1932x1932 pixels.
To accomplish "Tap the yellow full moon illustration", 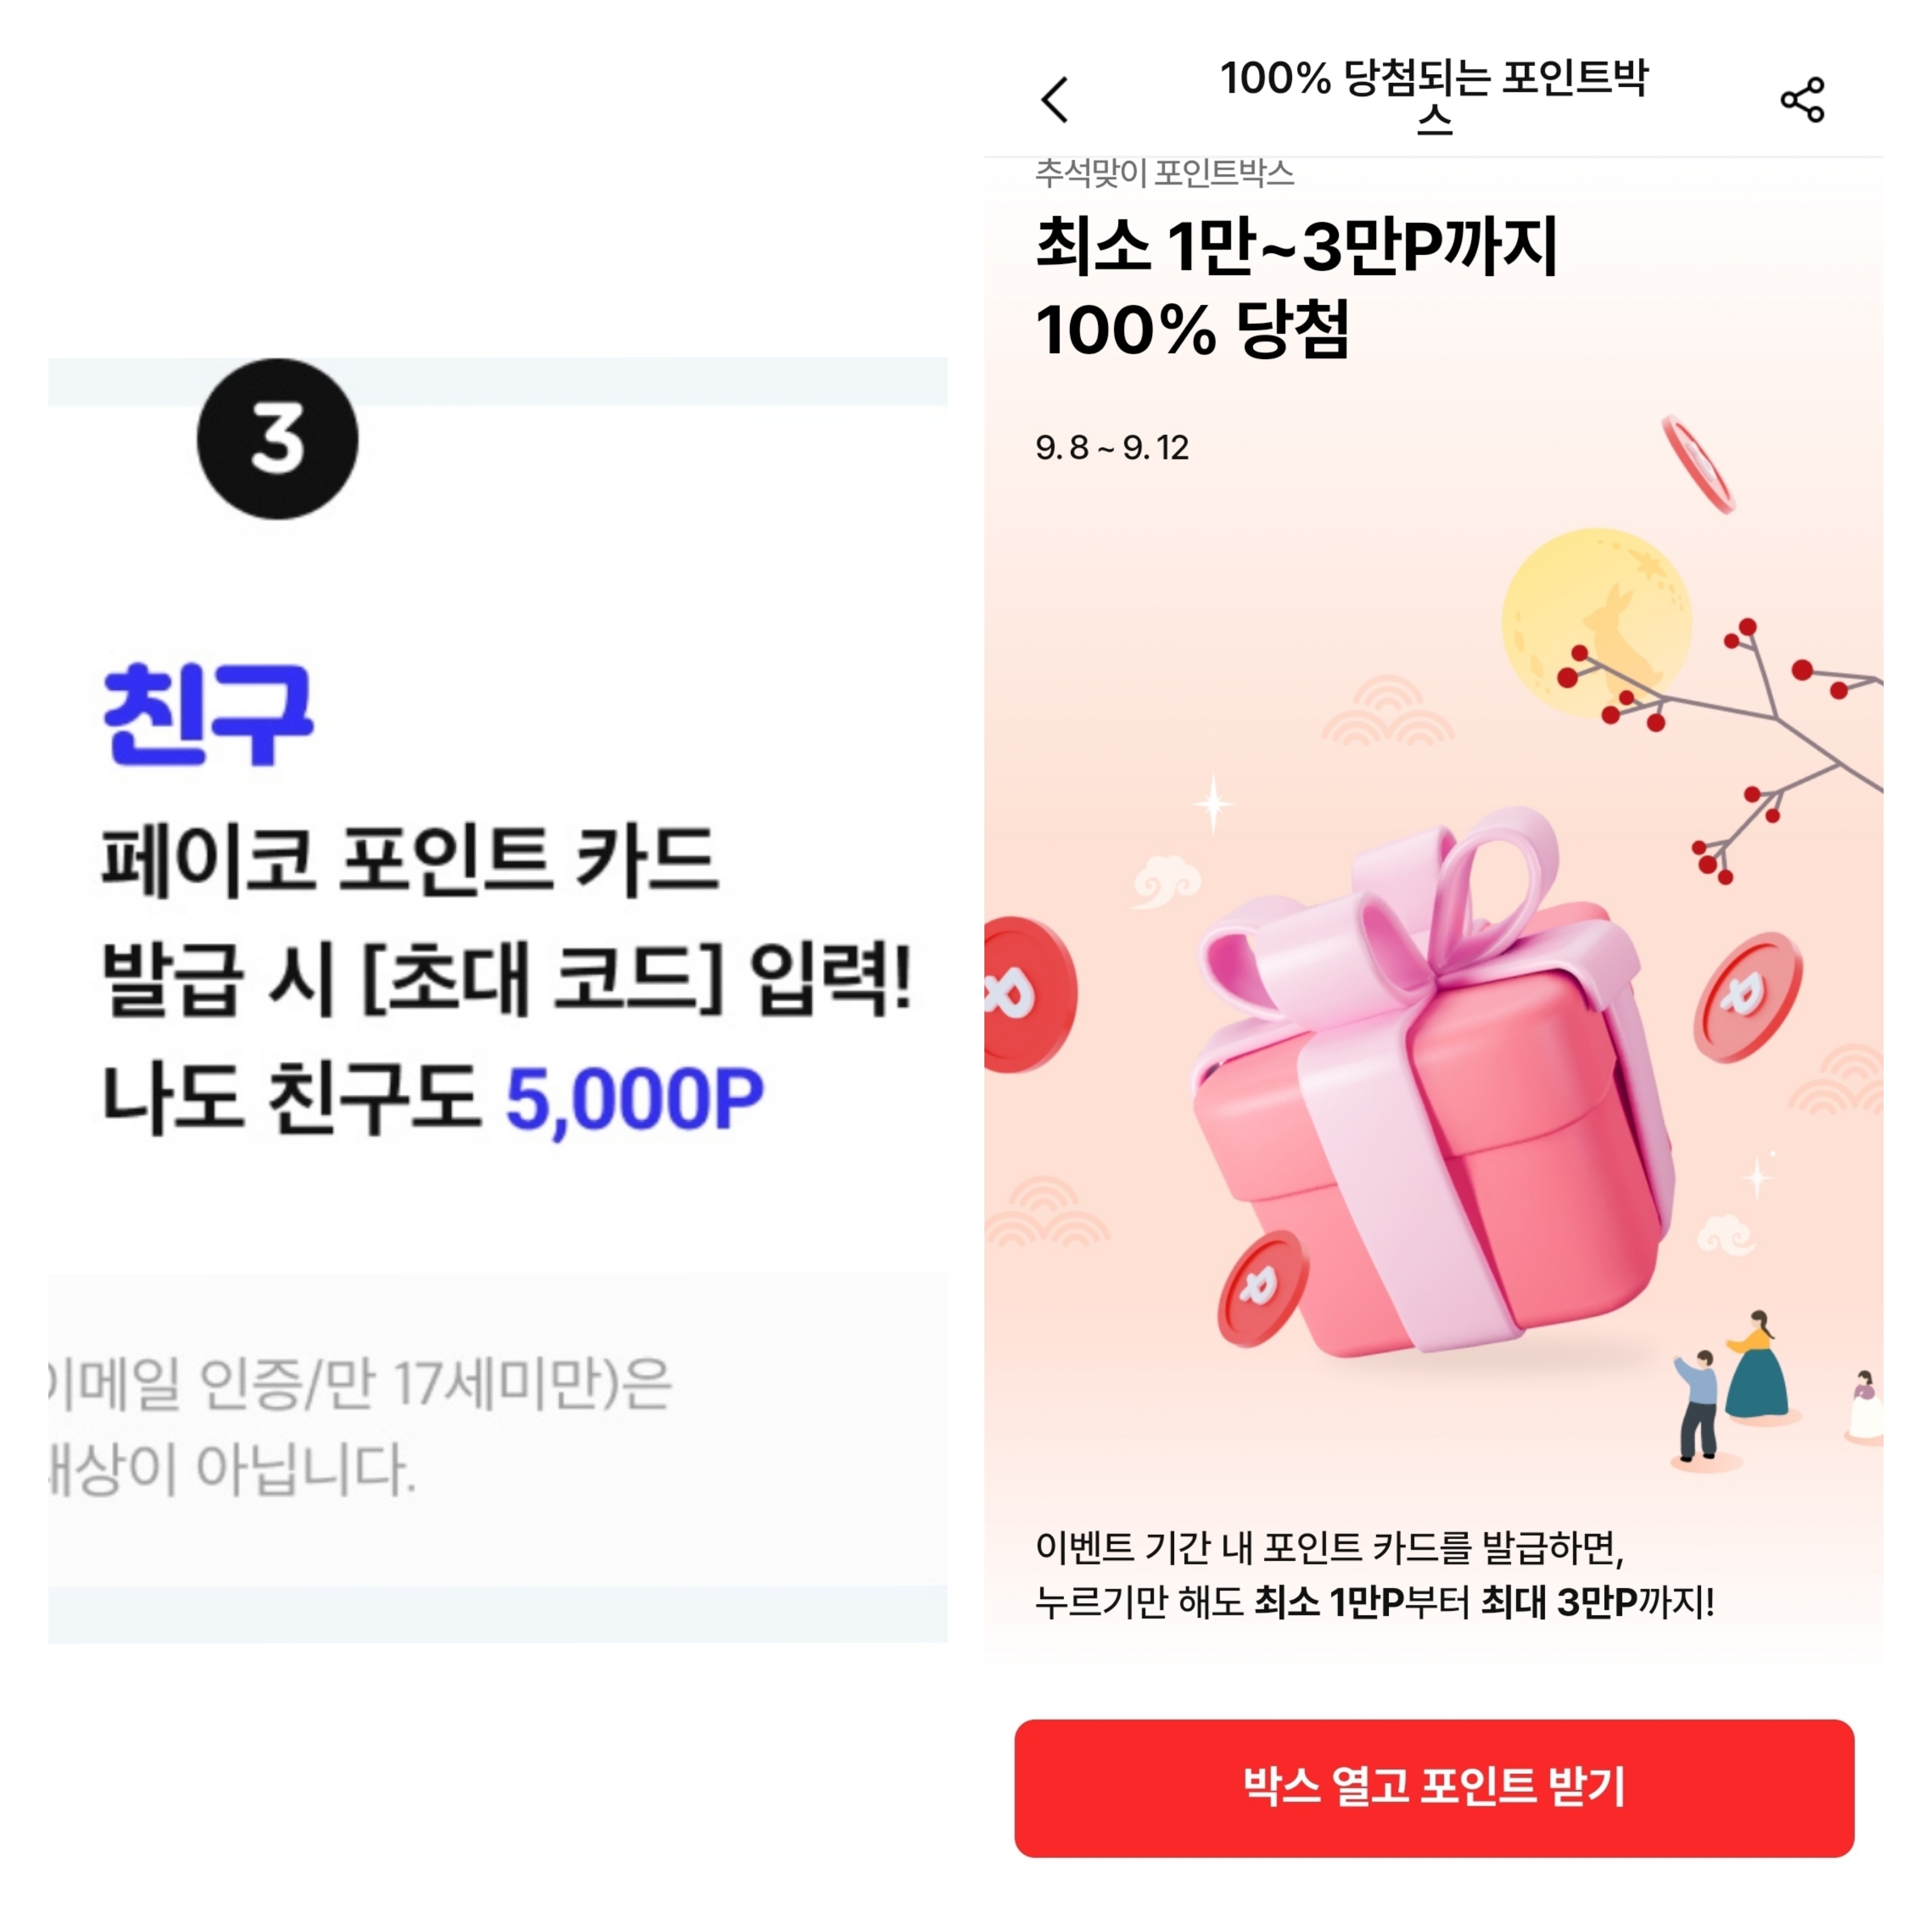I will tap(1596, 622).
